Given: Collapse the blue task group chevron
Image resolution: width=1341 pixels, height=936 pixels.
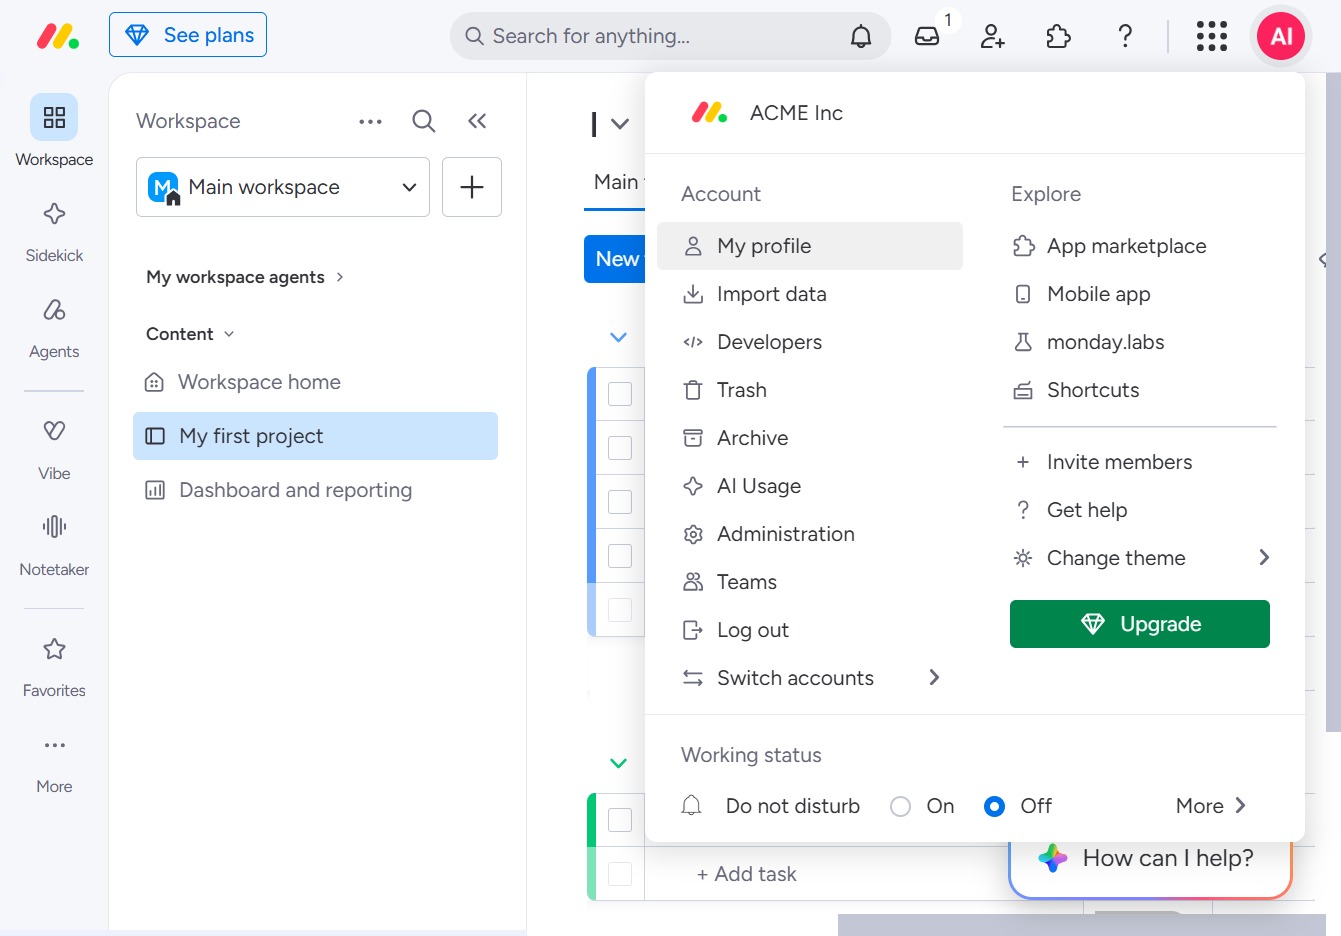Looking at the screenshot, I should [x=619, y=337].
